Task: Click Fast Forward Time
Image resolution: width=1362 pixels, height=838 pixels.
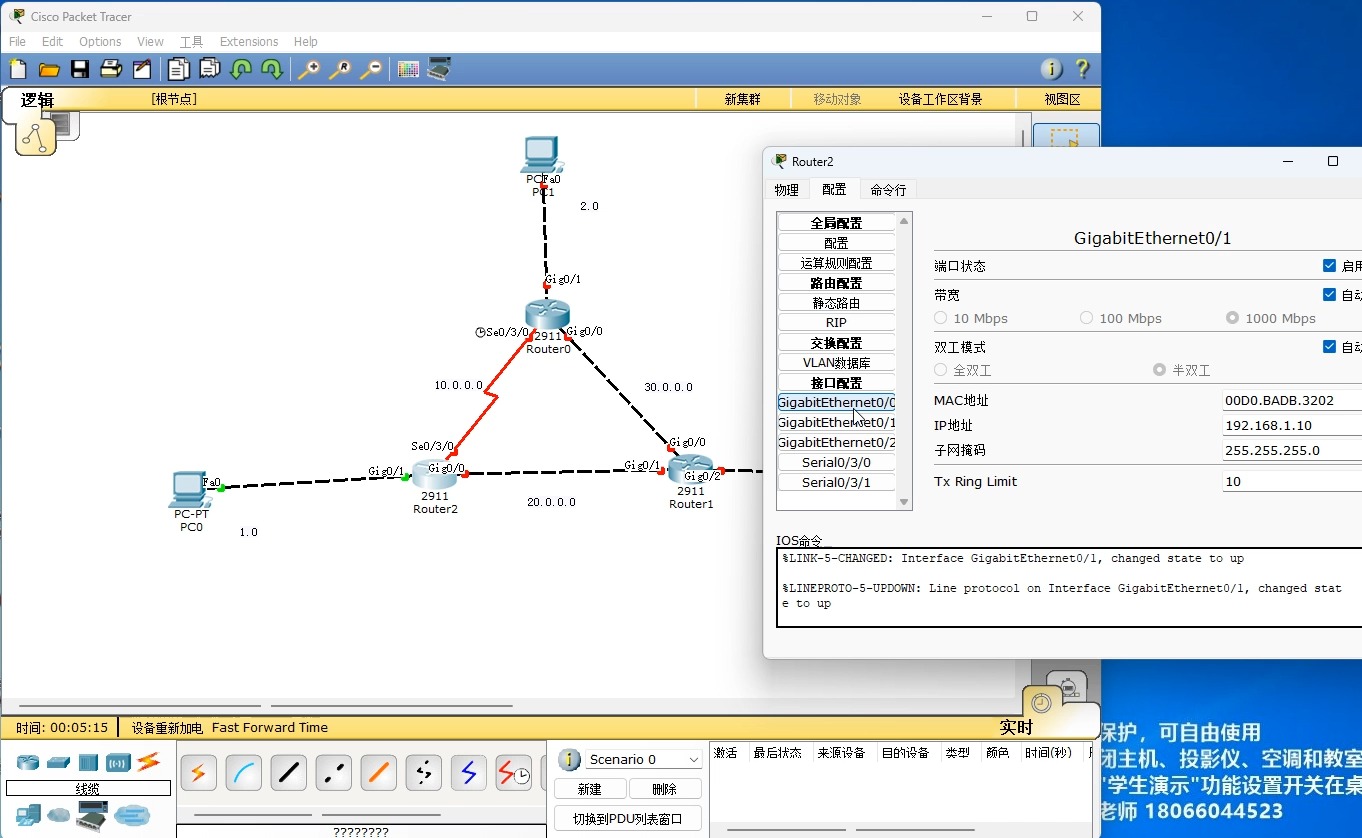Action: pos(270,728)
